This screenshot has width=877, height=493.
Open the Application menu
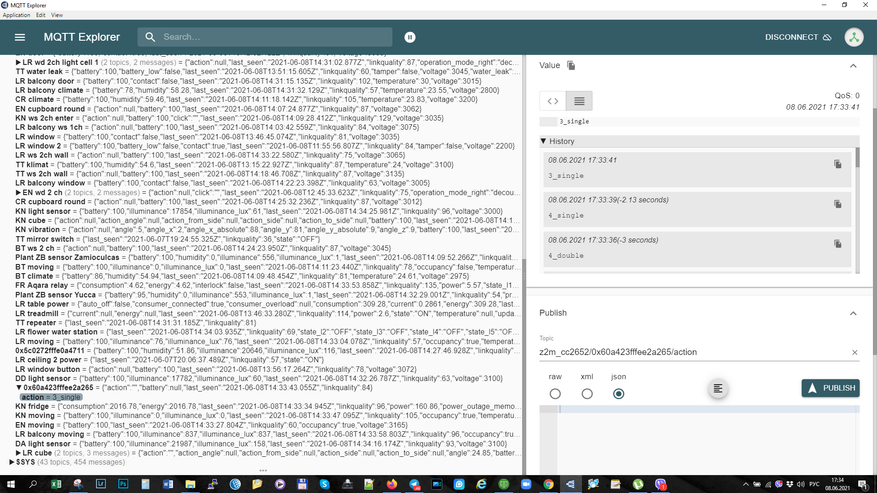coord(16,15)
